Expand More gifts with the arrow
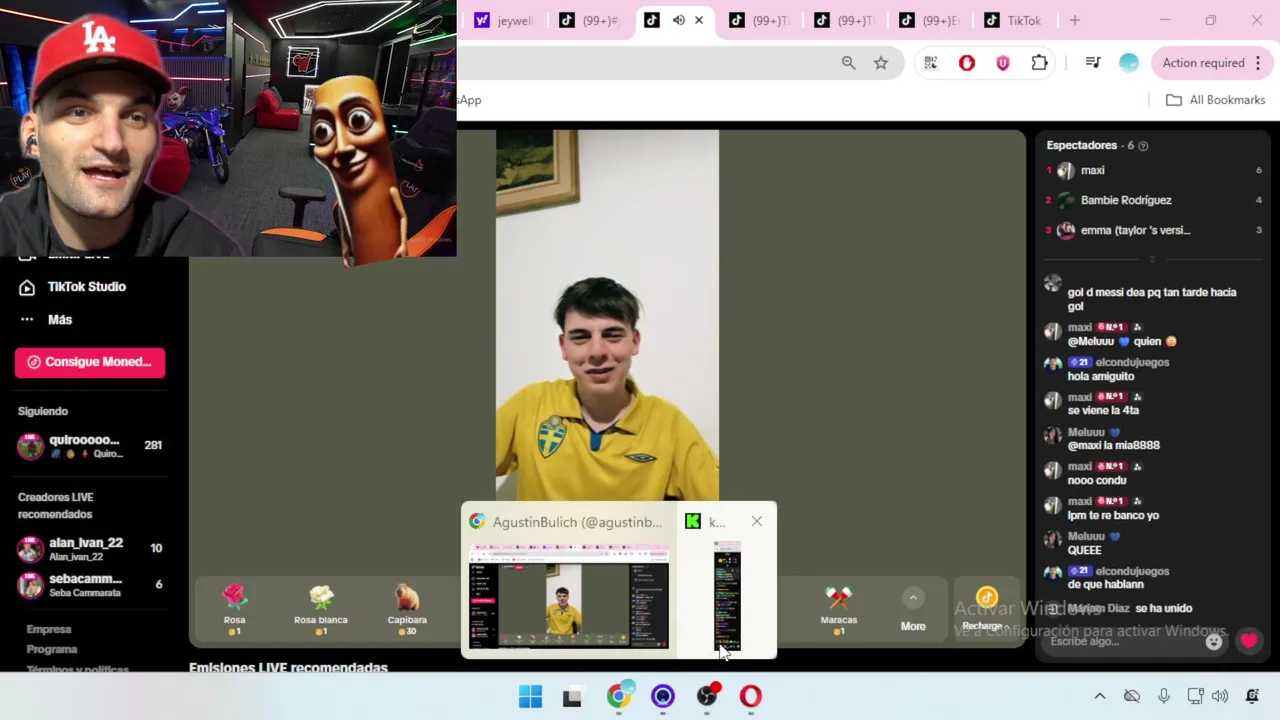 tap(913, 598)
